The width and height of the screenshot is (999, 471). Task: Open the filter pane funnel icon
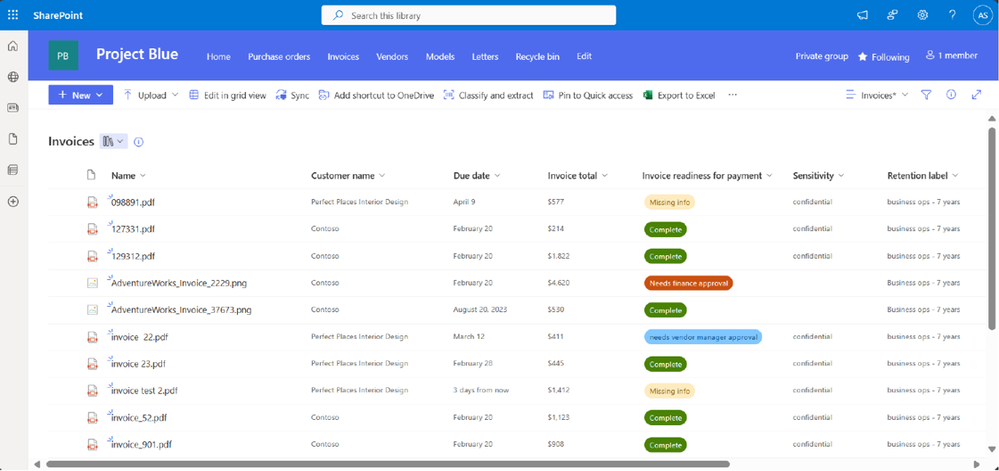pos(926,95)
